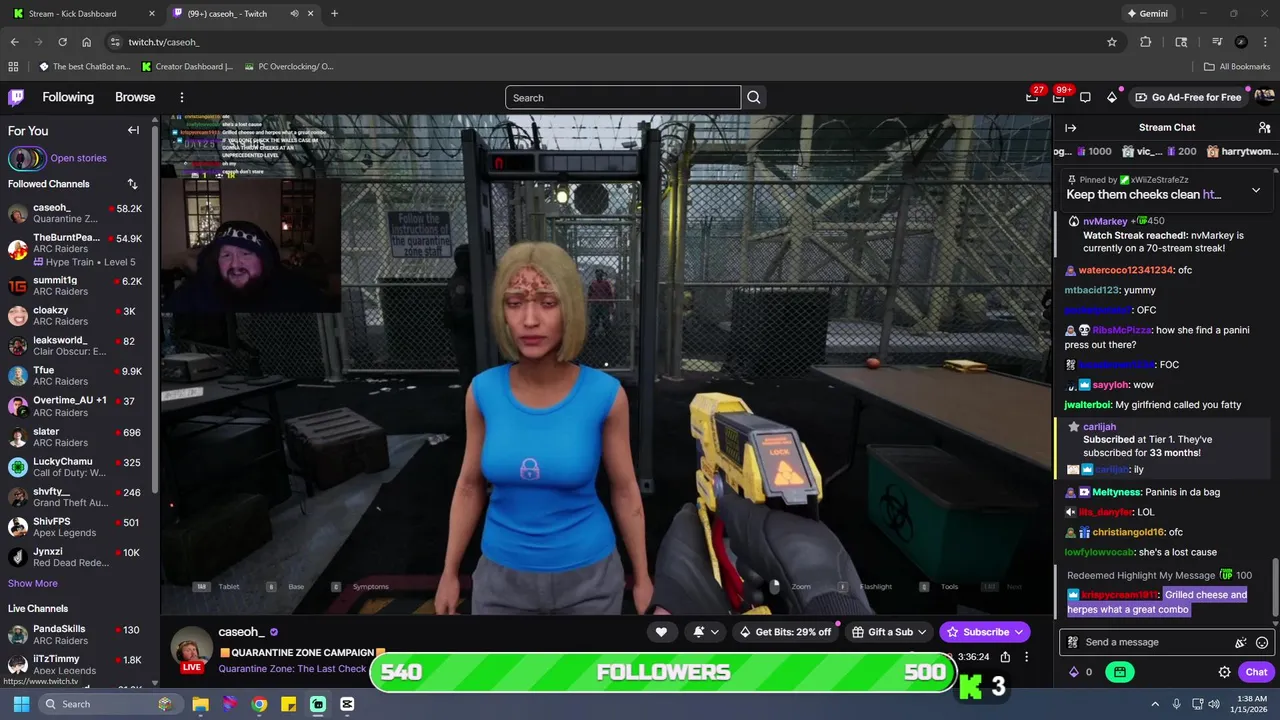Click the share icon under the stream
The image size is (1280, 720).
click(x=1005, y=657)
